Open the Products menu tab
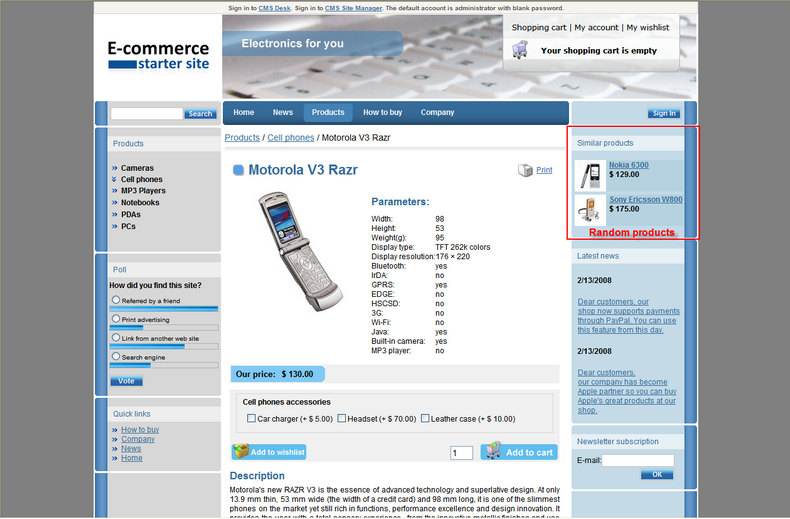Image resolution: width=790 pixels, height=519 pixels. (328, 112)
